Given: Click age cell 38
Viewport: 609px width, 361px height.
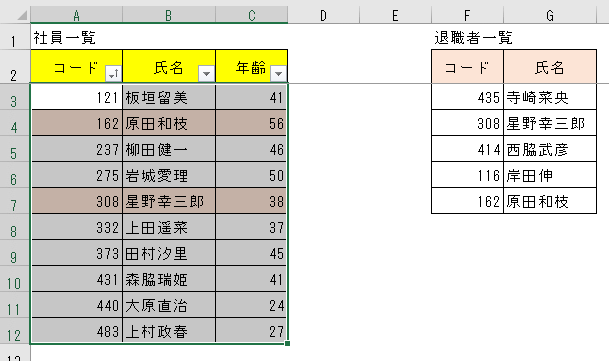Looking at the screenshot, I should coord(251,201).
